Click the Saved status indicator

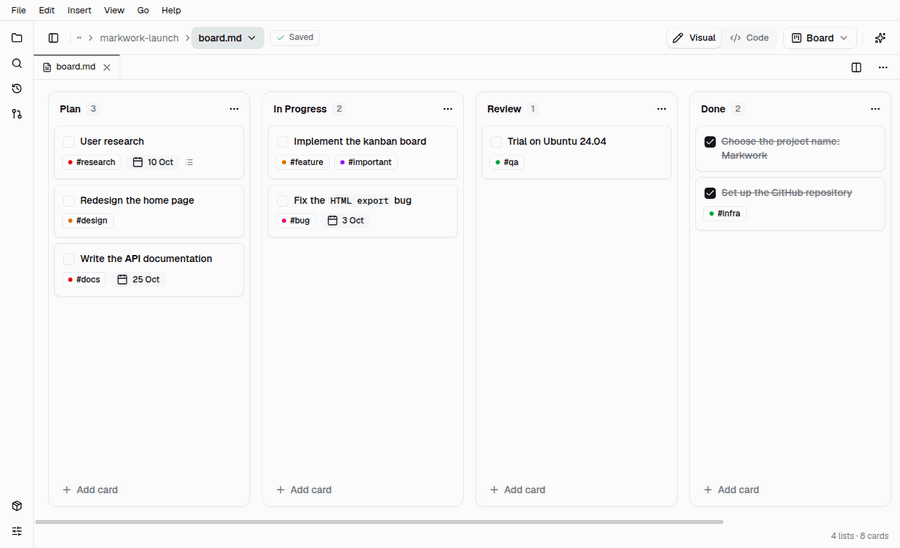pyautogui.click(x=295, y=37)
